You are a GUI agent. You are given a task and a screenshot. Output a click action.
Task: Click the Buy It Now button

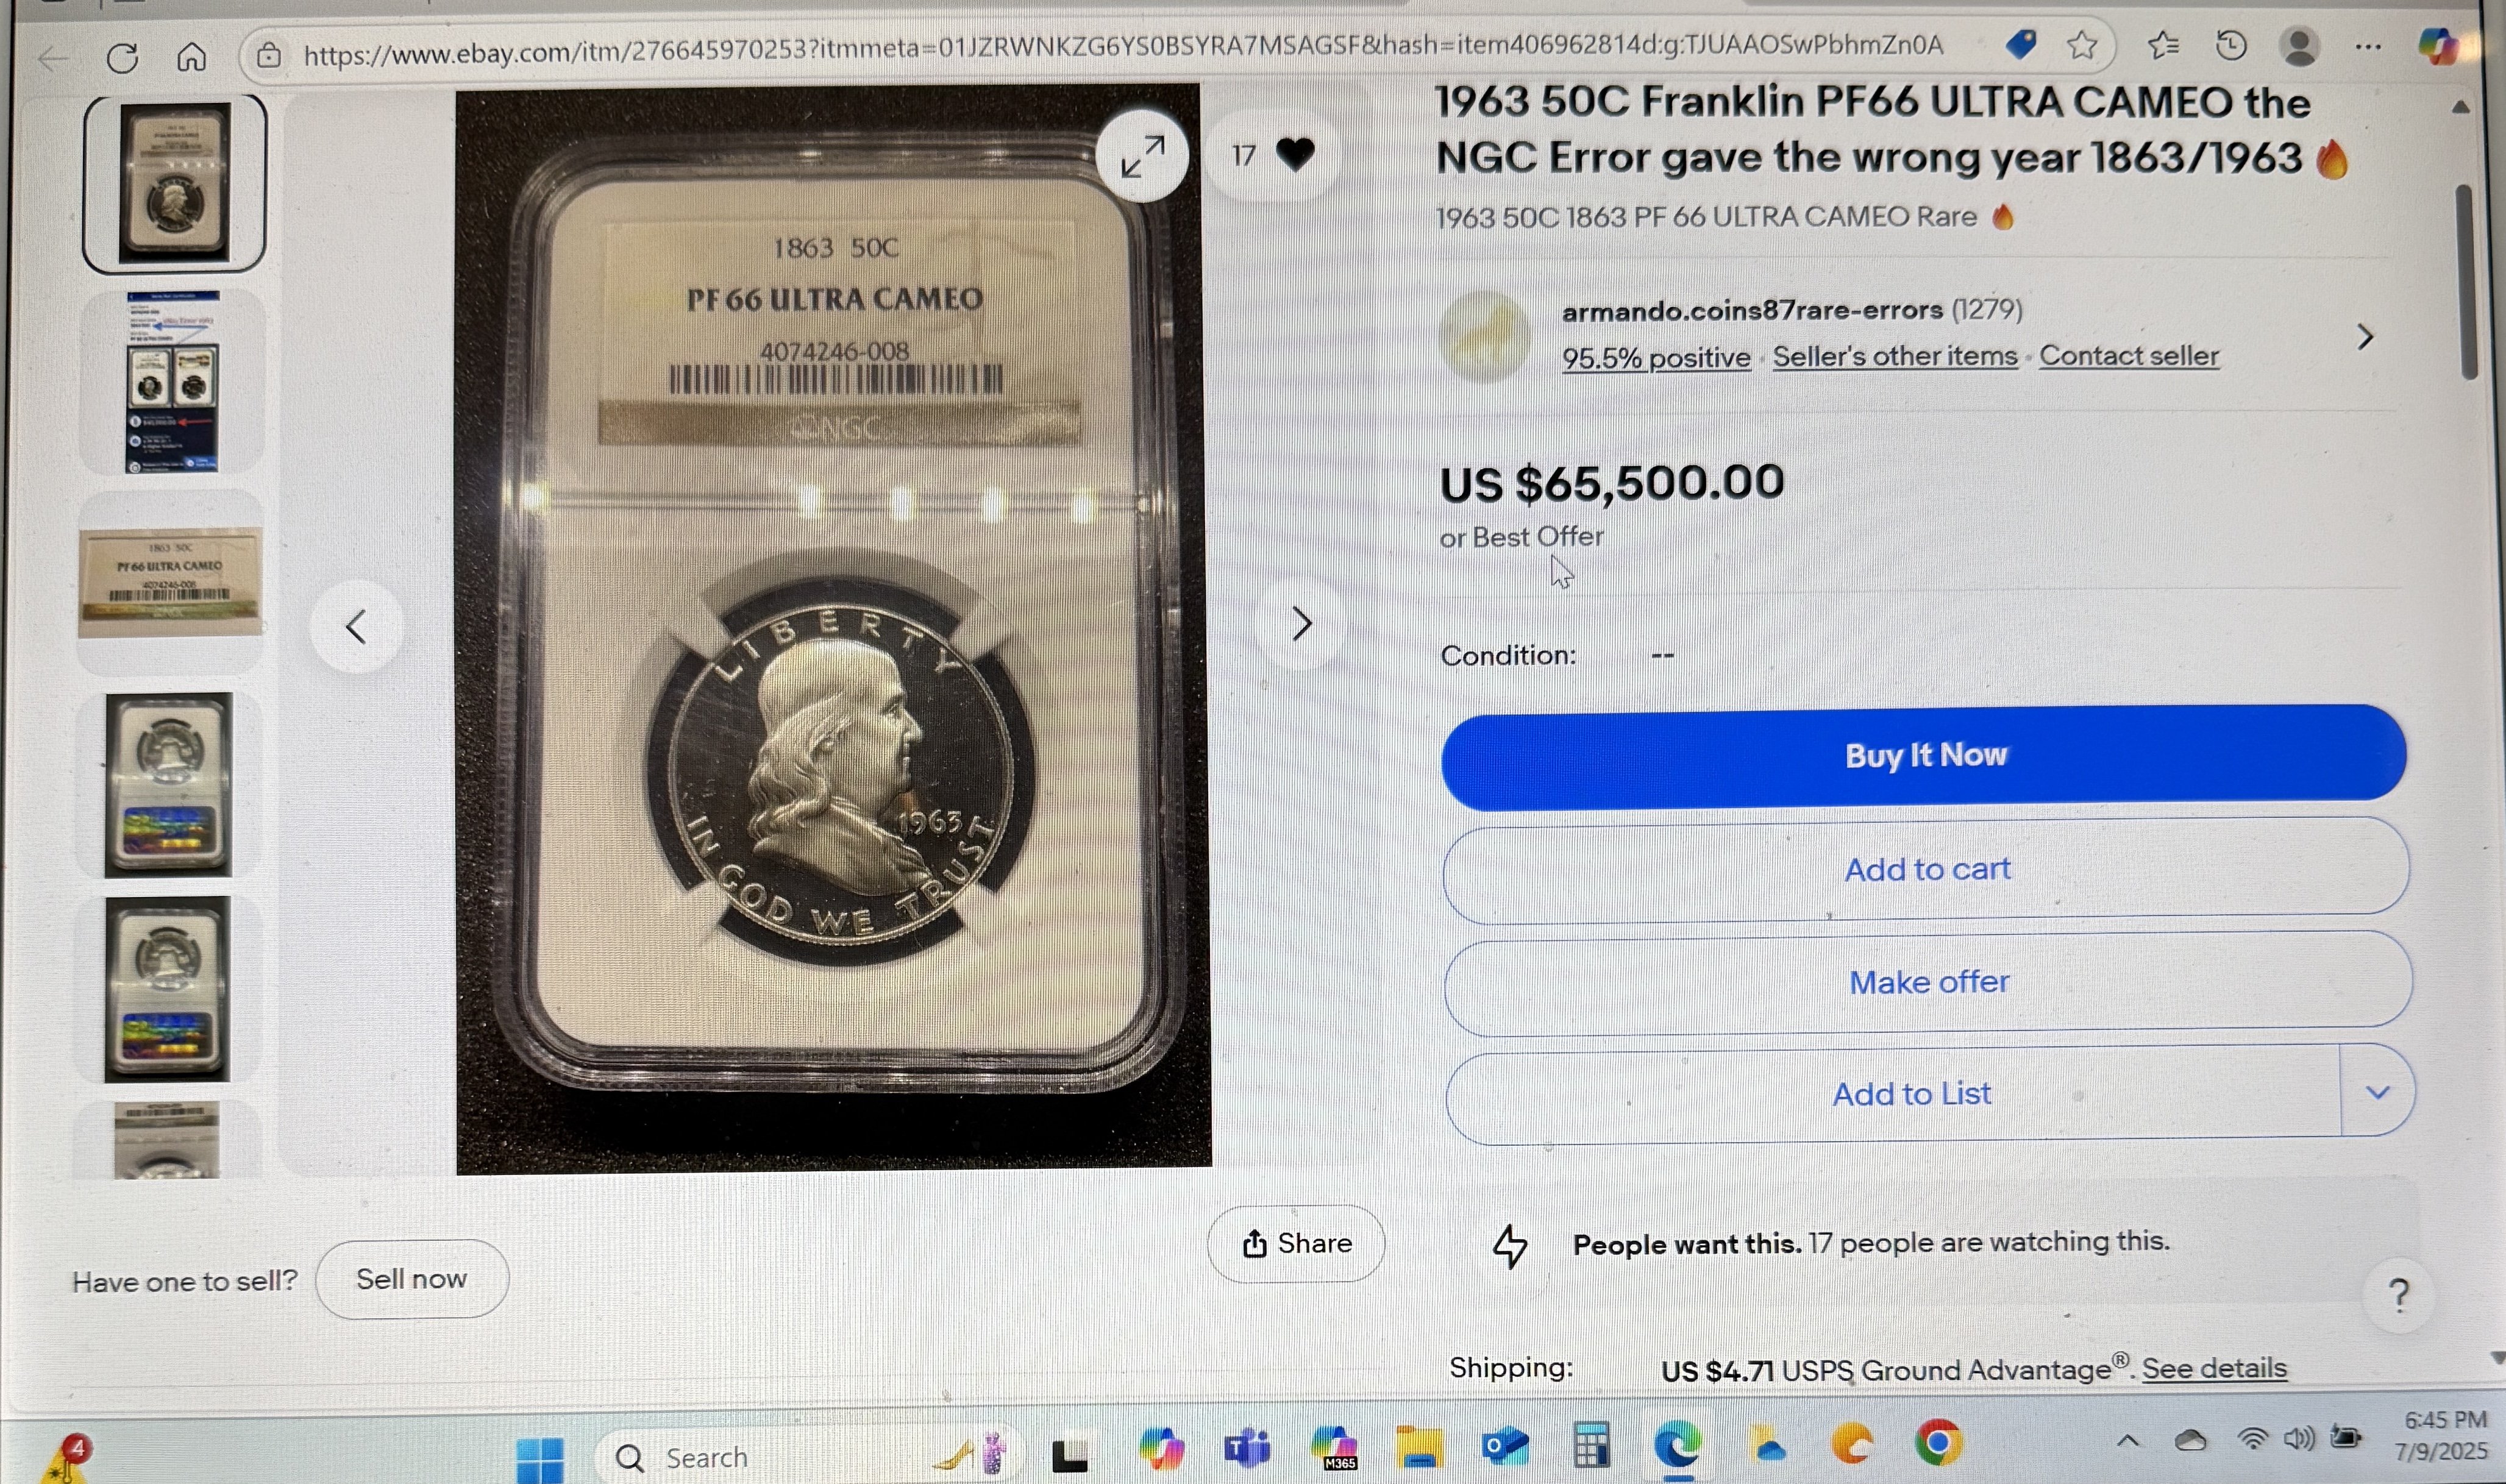1924,756
